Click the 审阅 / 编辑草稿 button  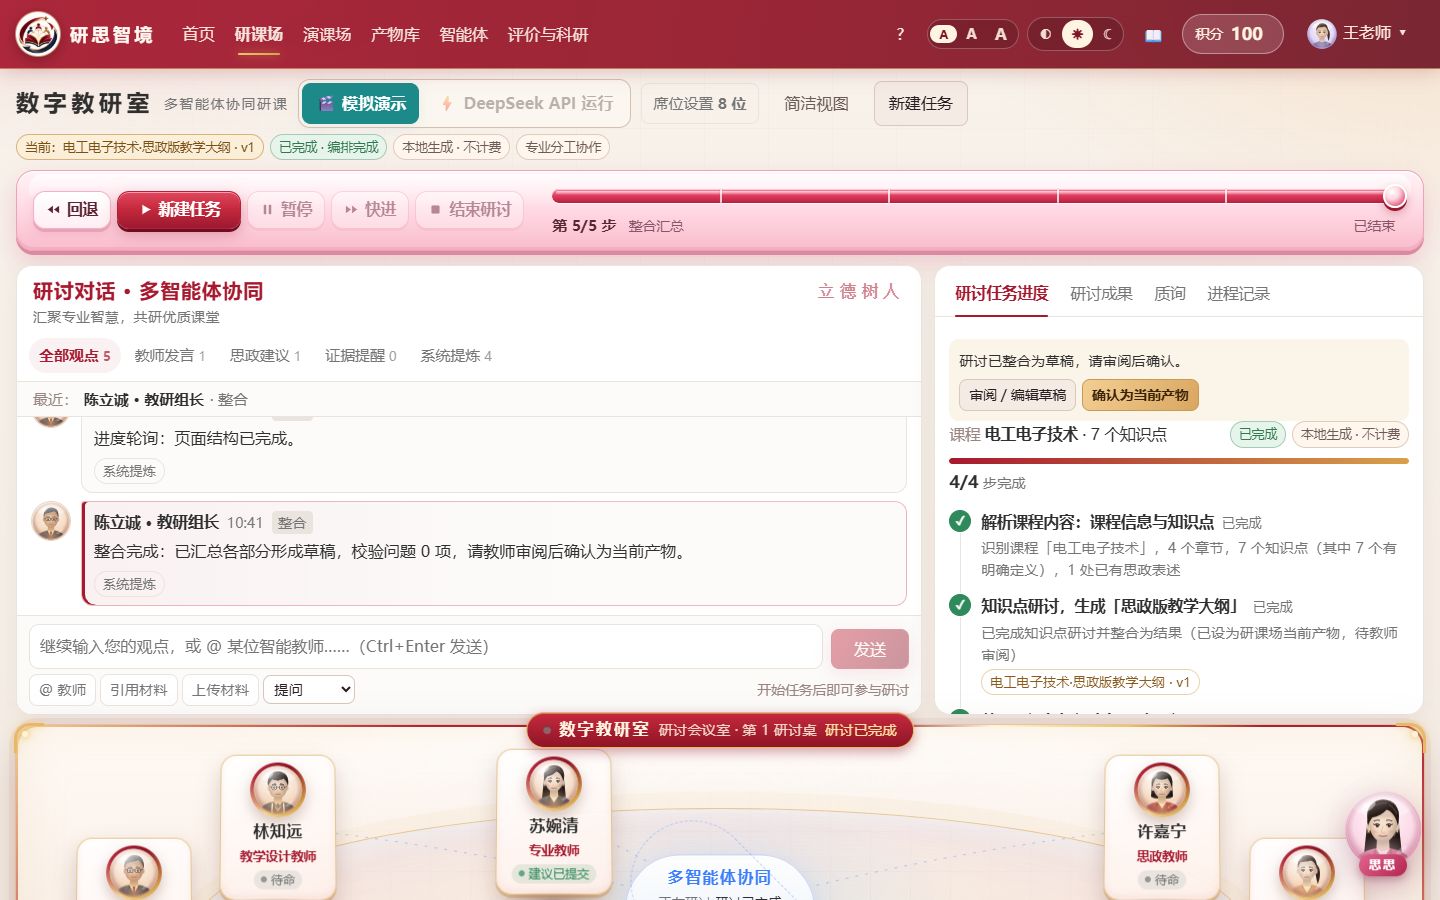(1018, 395)
